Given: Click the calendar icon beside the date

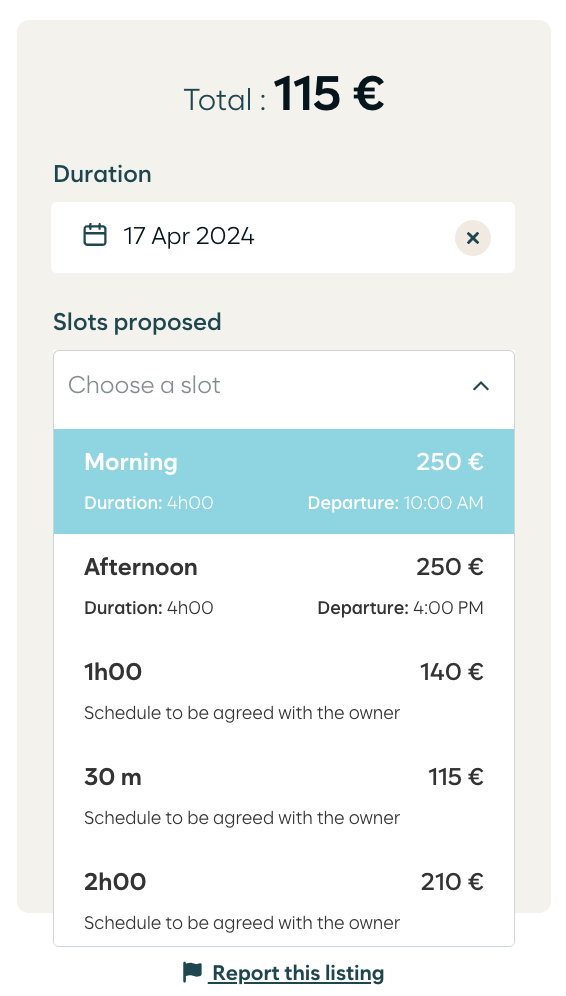Looking at the screenshot, I should [95, 234].
